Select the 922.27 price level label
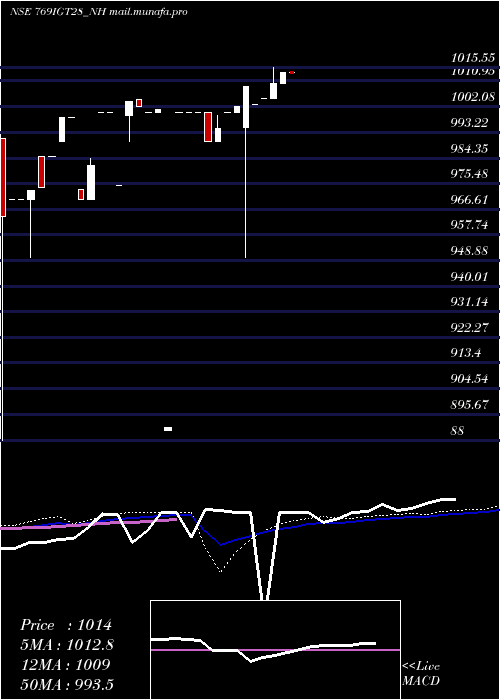500x700 pixels. coord(470,328)
